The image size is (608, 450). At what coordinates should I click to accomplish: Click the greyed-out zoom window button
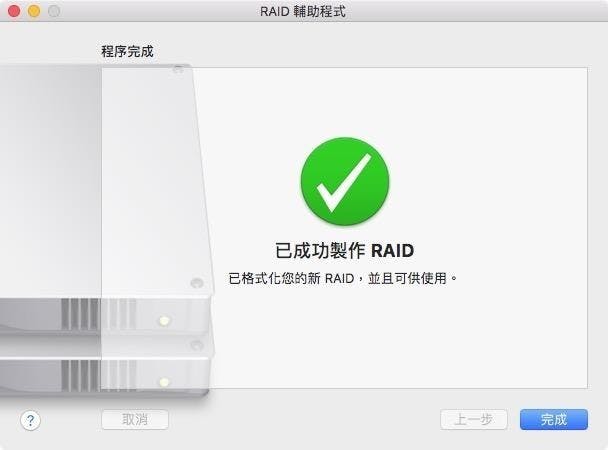click(x=54, y=11)
